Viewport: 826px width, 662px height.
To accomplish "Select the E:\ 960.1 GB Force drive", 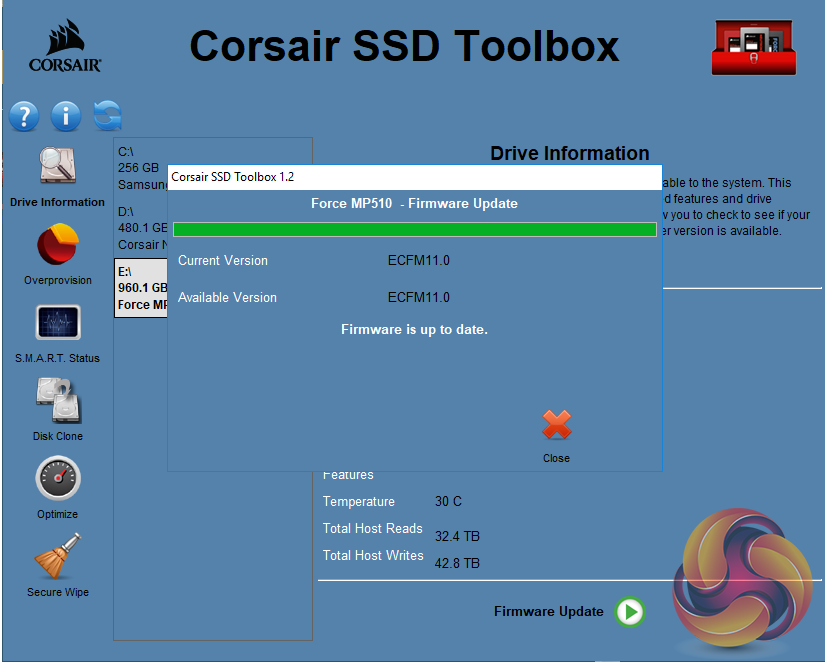I will pos(141,288).
